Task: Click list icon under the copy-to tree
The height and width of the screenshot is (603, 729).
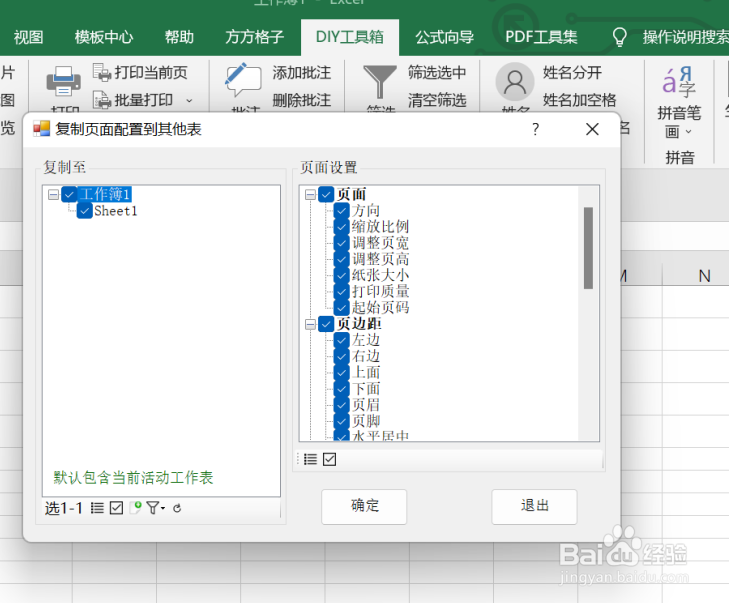Action: coord(97,508)
